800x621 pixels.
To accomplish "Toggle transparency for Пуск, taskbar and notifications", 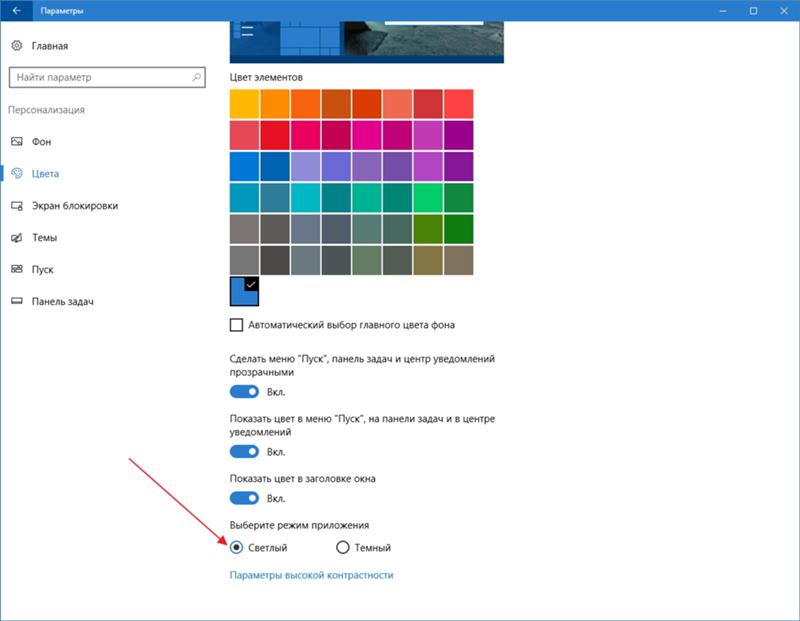I will click(x=244, y=392).
